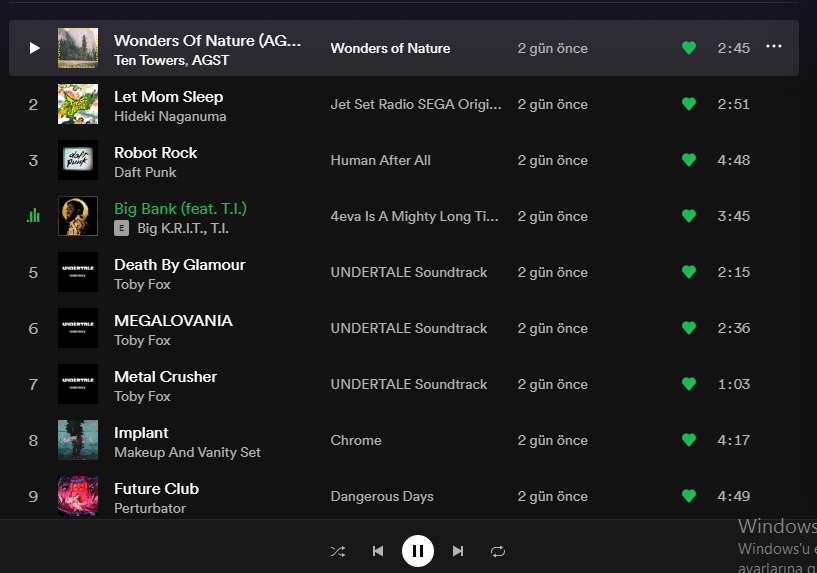Click the Metal Crusher cover thumbnail
Screen dimensions: 817x573
[78, 384]
